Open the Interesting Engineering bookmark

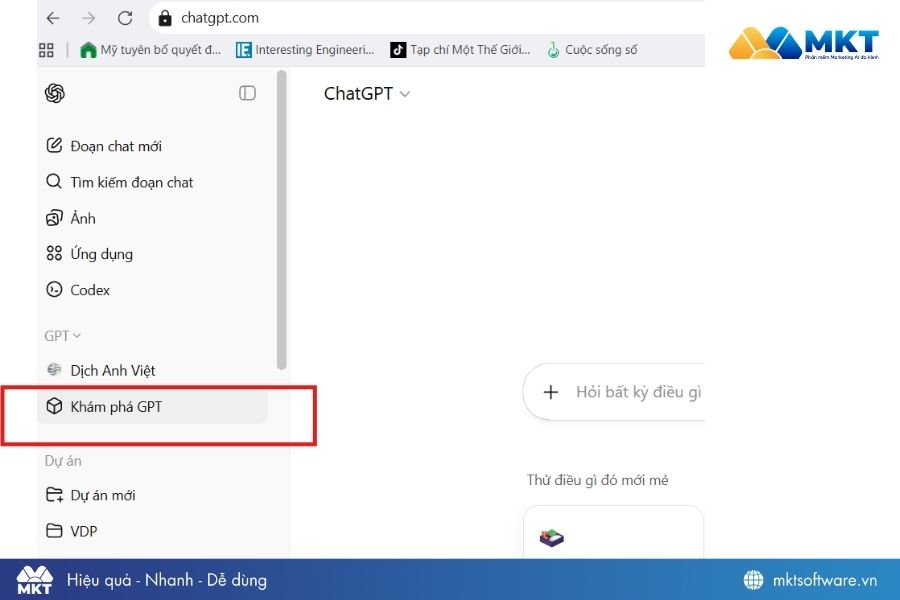pyautogui.click(x=305, y=50)
